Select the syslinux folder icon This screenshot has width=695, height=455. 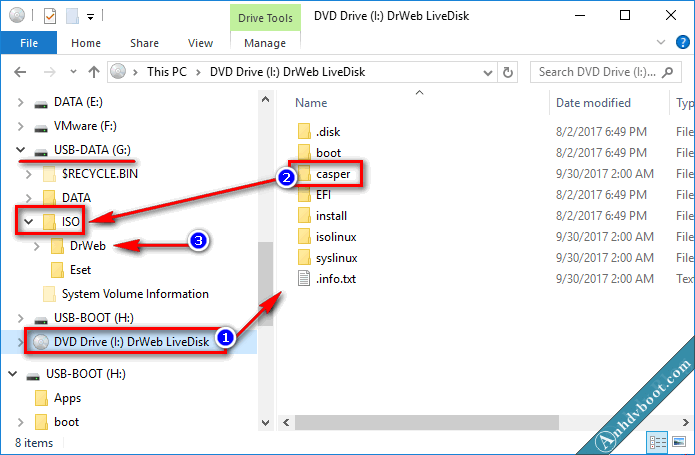pos(304,257)
